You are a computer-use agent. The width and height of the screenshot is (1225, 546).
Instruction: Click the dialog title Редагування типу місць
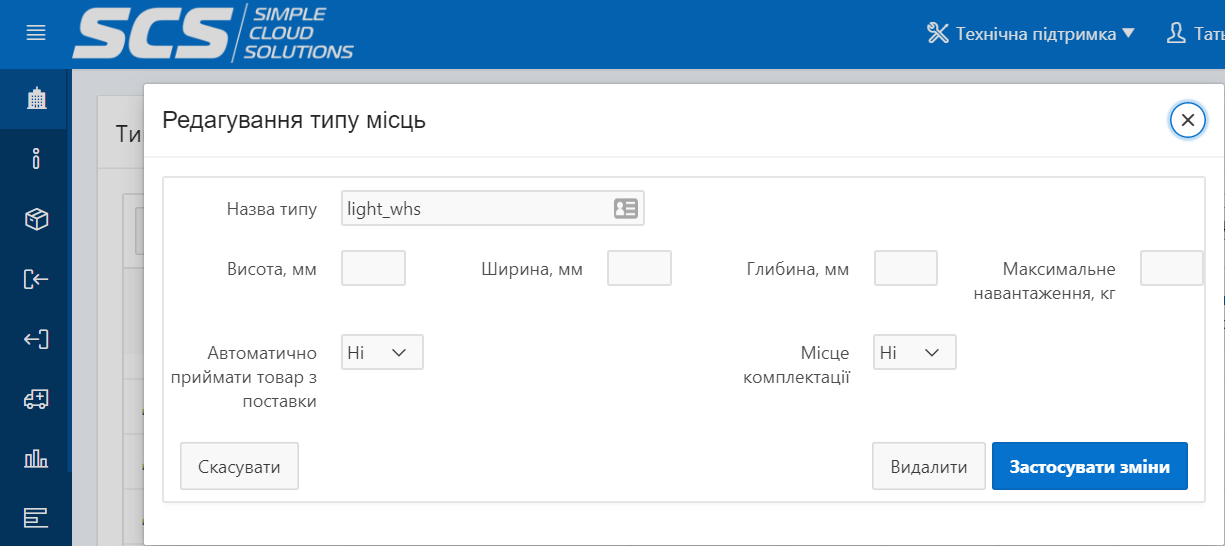[294, 121]
